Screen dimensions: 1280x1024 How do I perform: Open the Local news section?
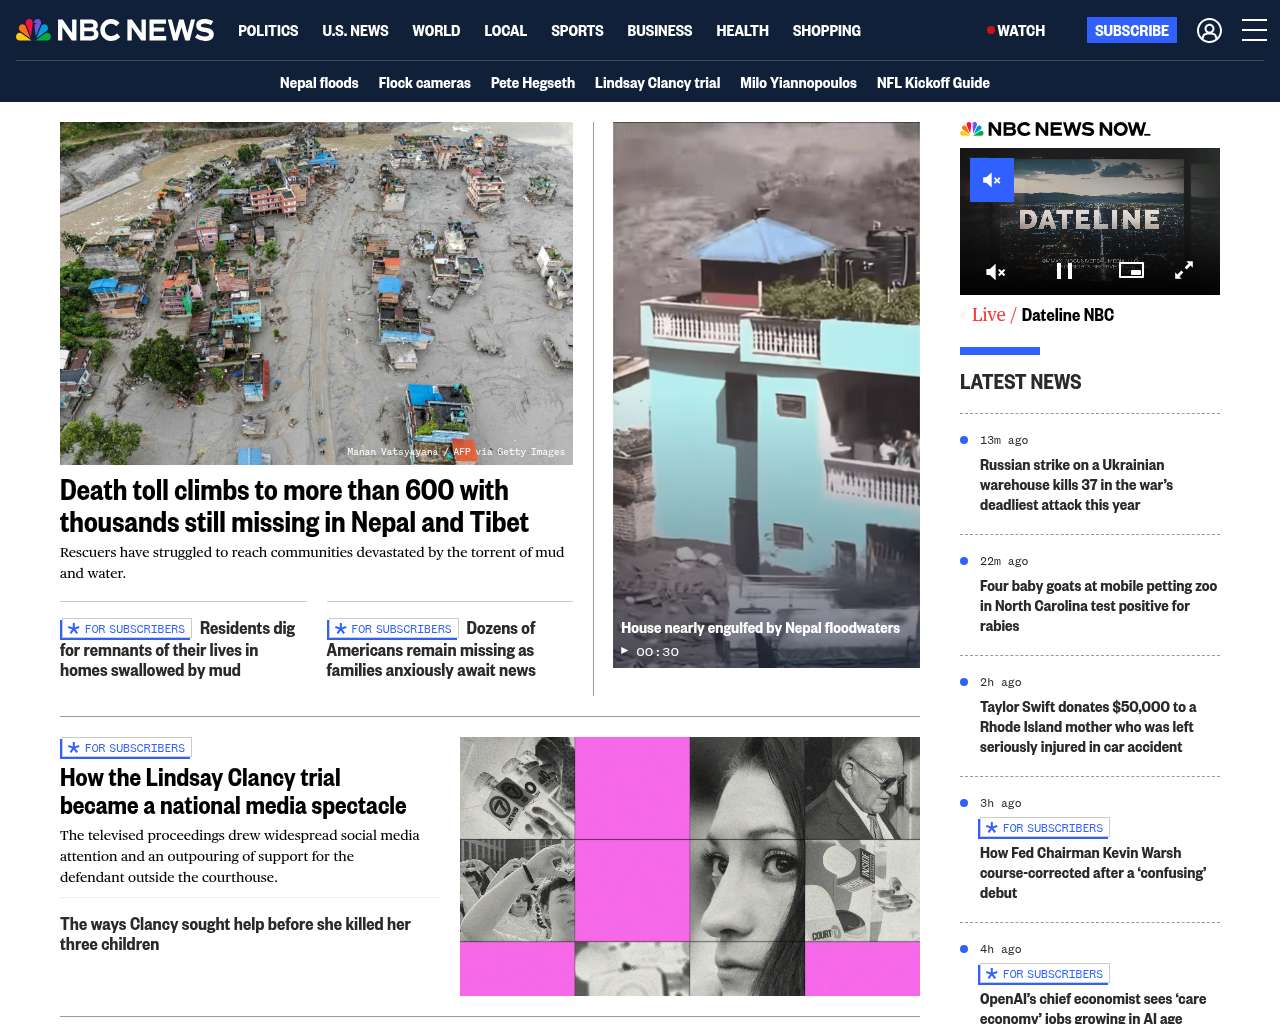pyautogui.click(x=505, y=31)
